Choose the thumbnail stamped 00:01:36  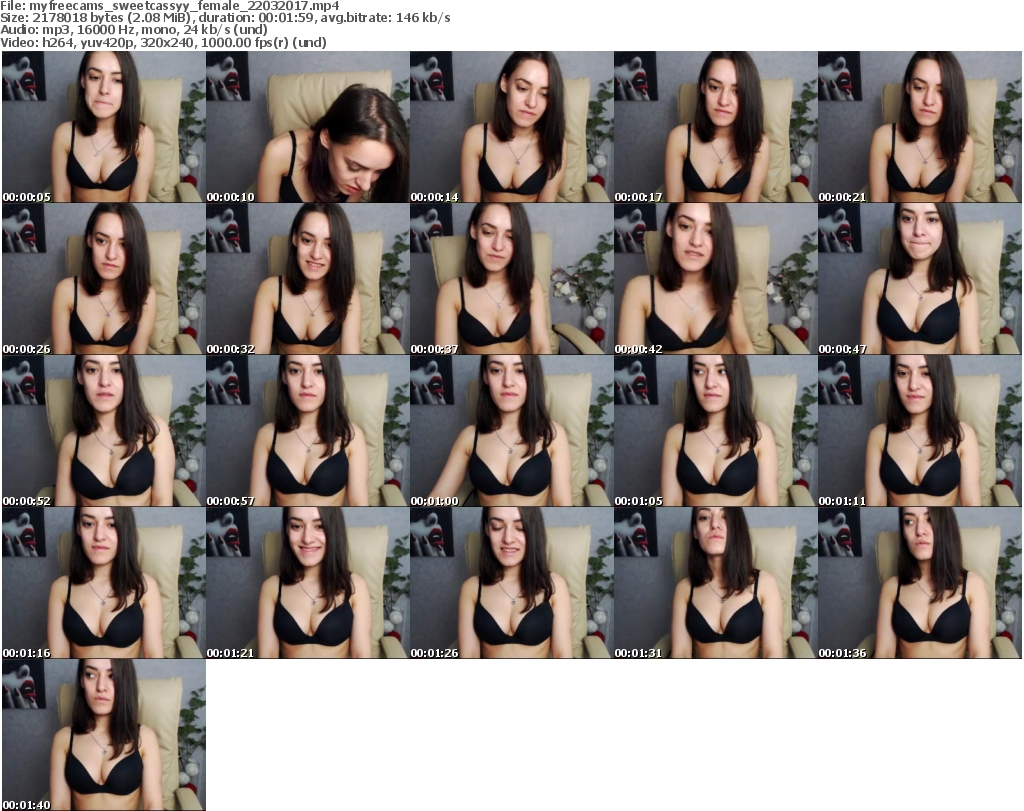(920, 582)
